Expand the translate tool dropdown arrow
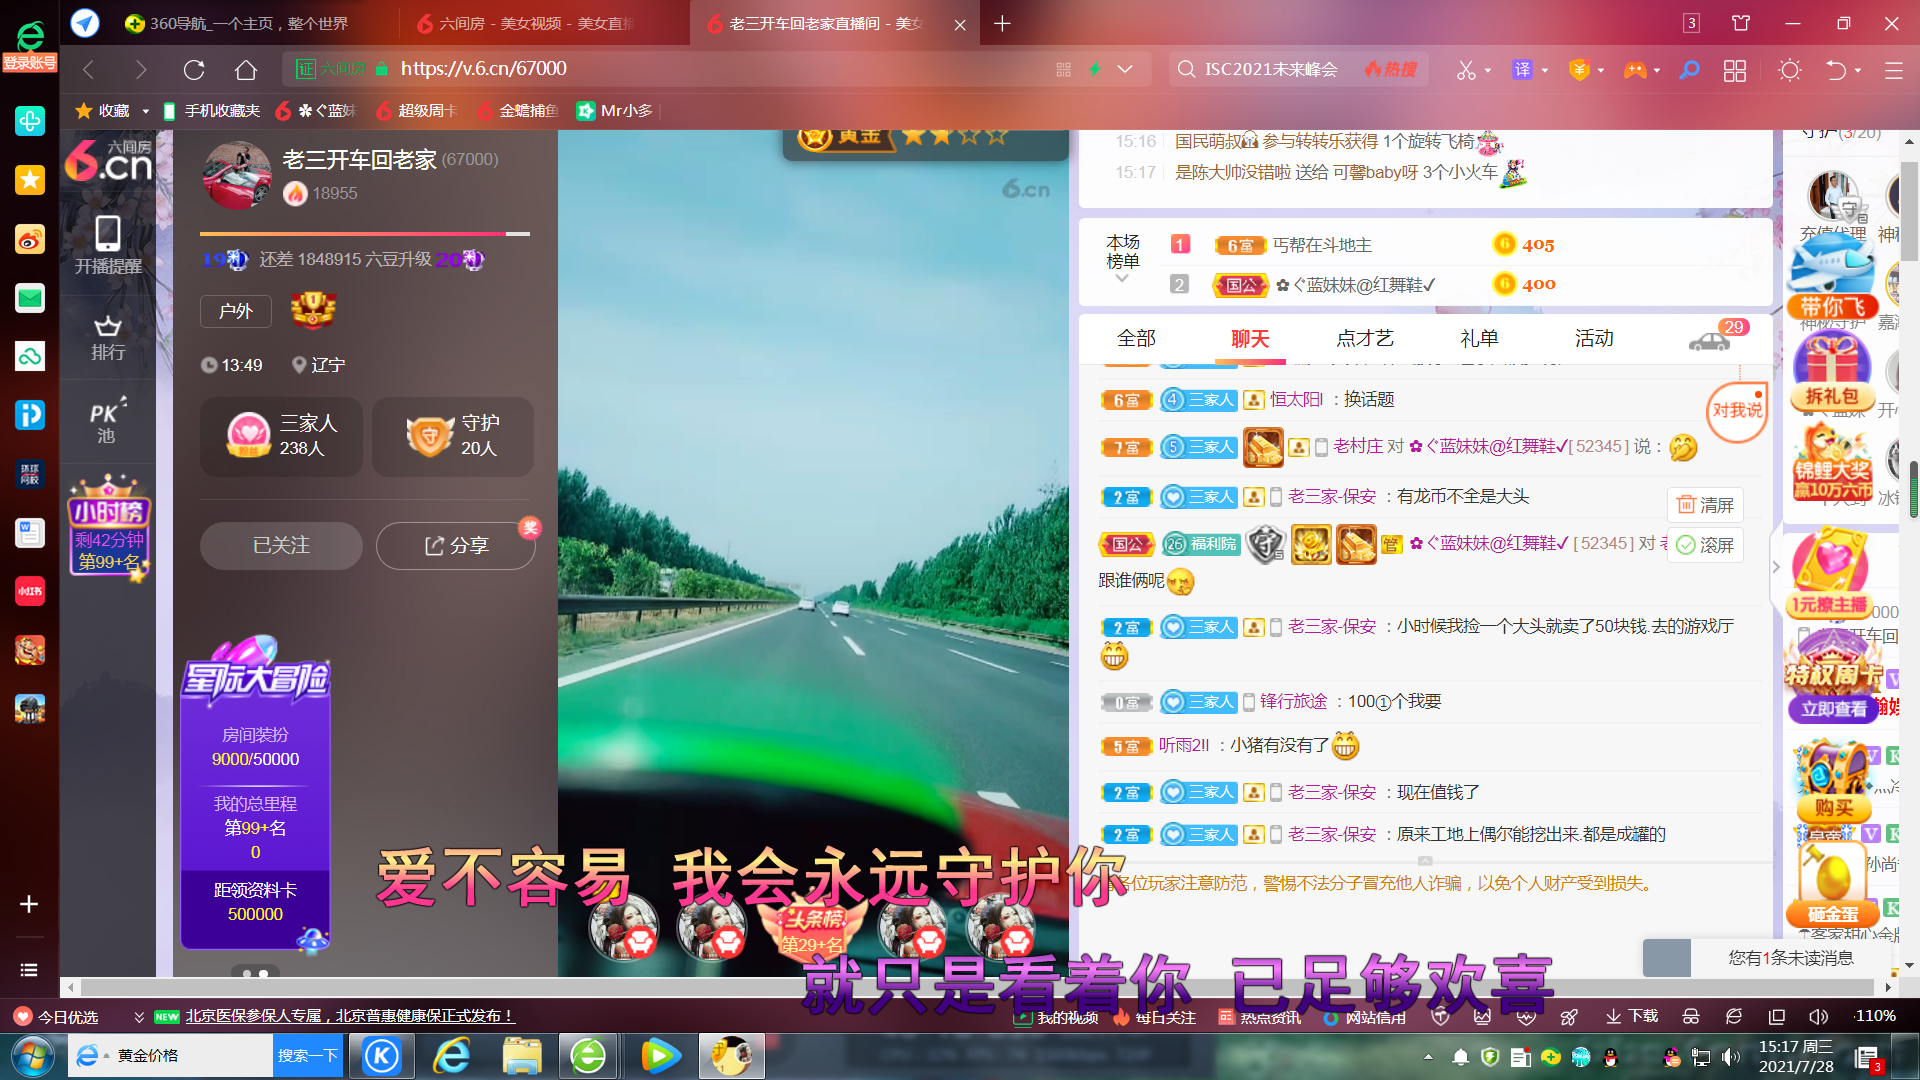The height and width of the screenshot is (1080, 1920). (x=1545, y=71)
